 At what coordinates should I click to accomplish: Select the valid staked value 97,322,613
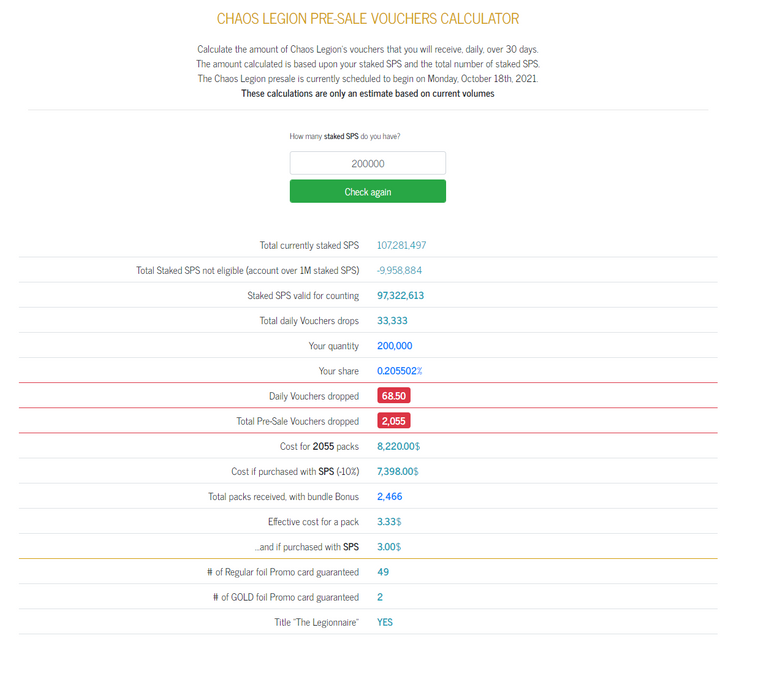pyautogui.click(x=400, y=295)
